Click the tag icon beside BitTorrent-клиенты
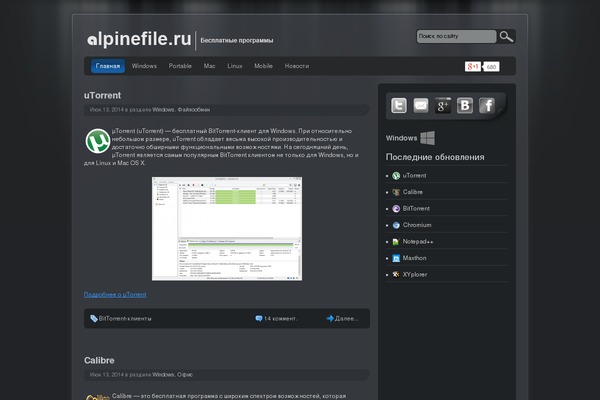The image size is (600, 400). 94,318
